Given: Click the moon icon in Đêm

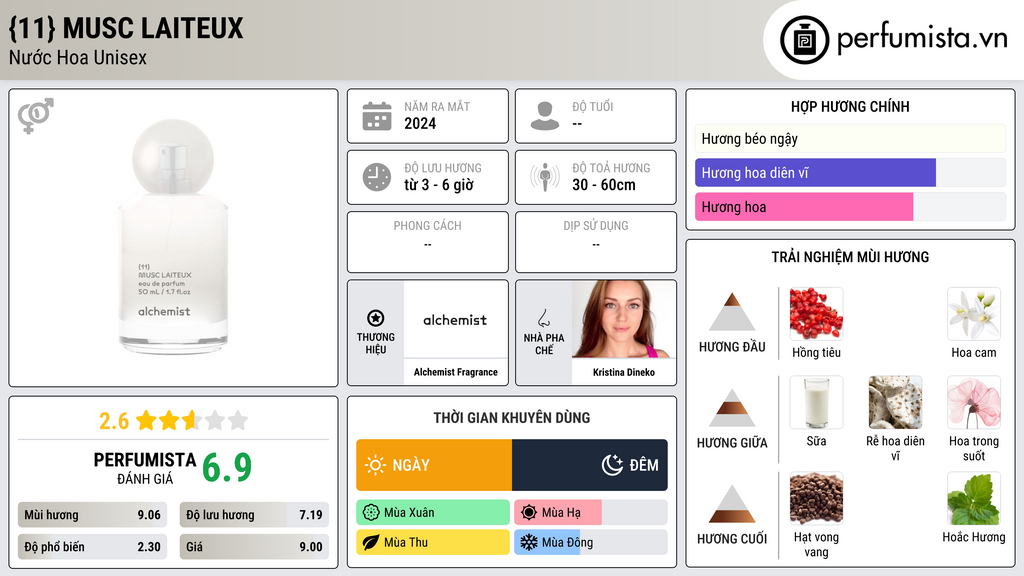Looking at the screenshot, I should (612, 465).
